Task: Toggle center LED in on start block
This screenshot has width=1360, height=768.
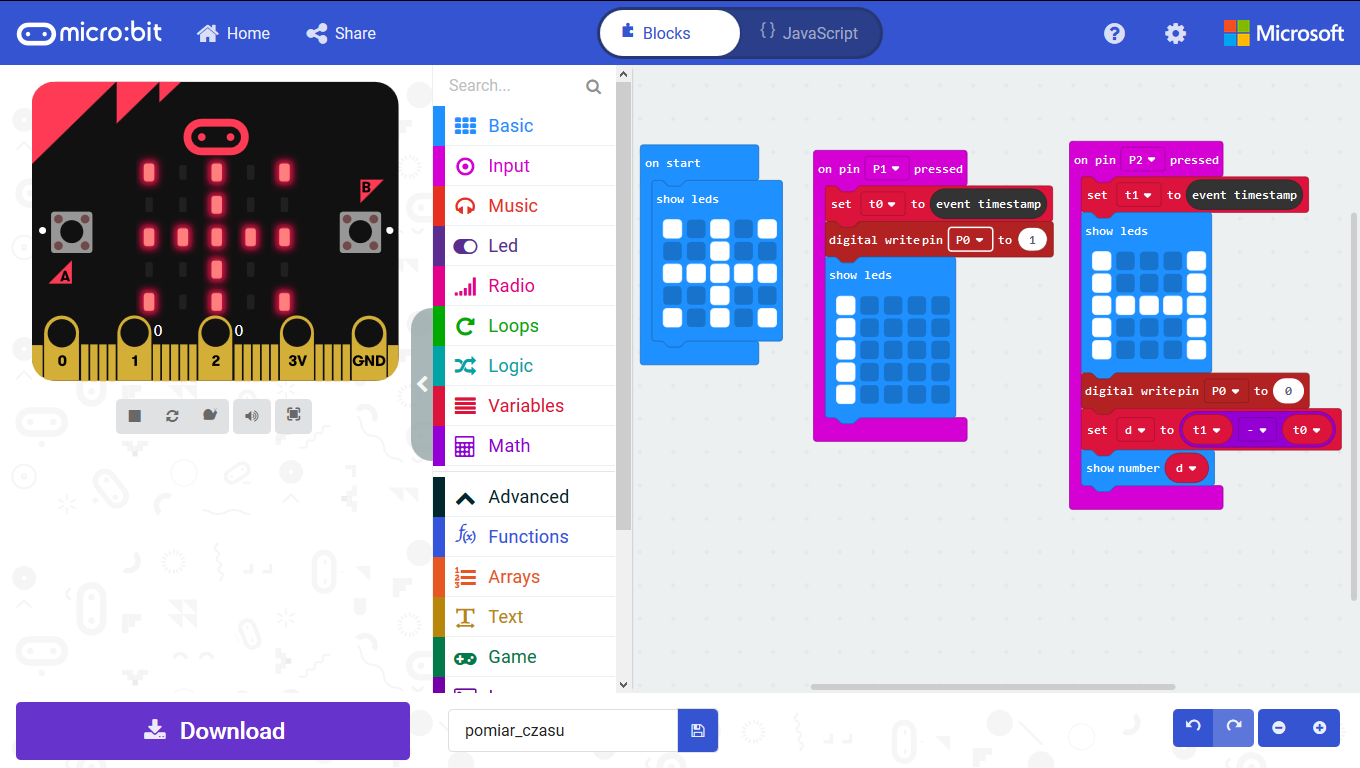Action: (720, 273)
